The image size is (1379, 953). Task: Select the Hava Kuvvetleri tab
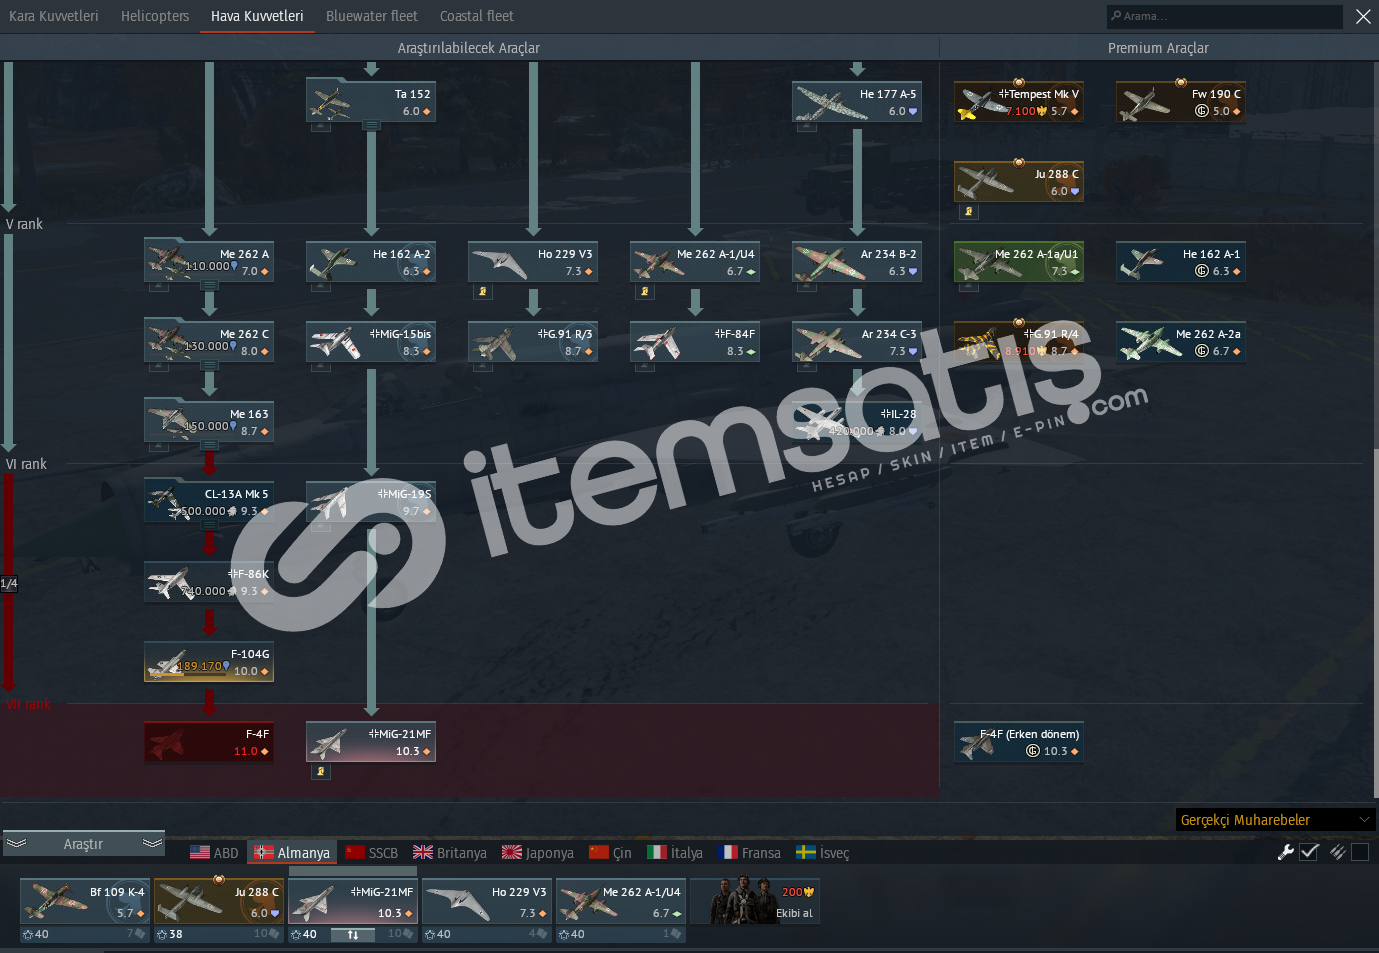pyautogui.click(x=257, y=16)
